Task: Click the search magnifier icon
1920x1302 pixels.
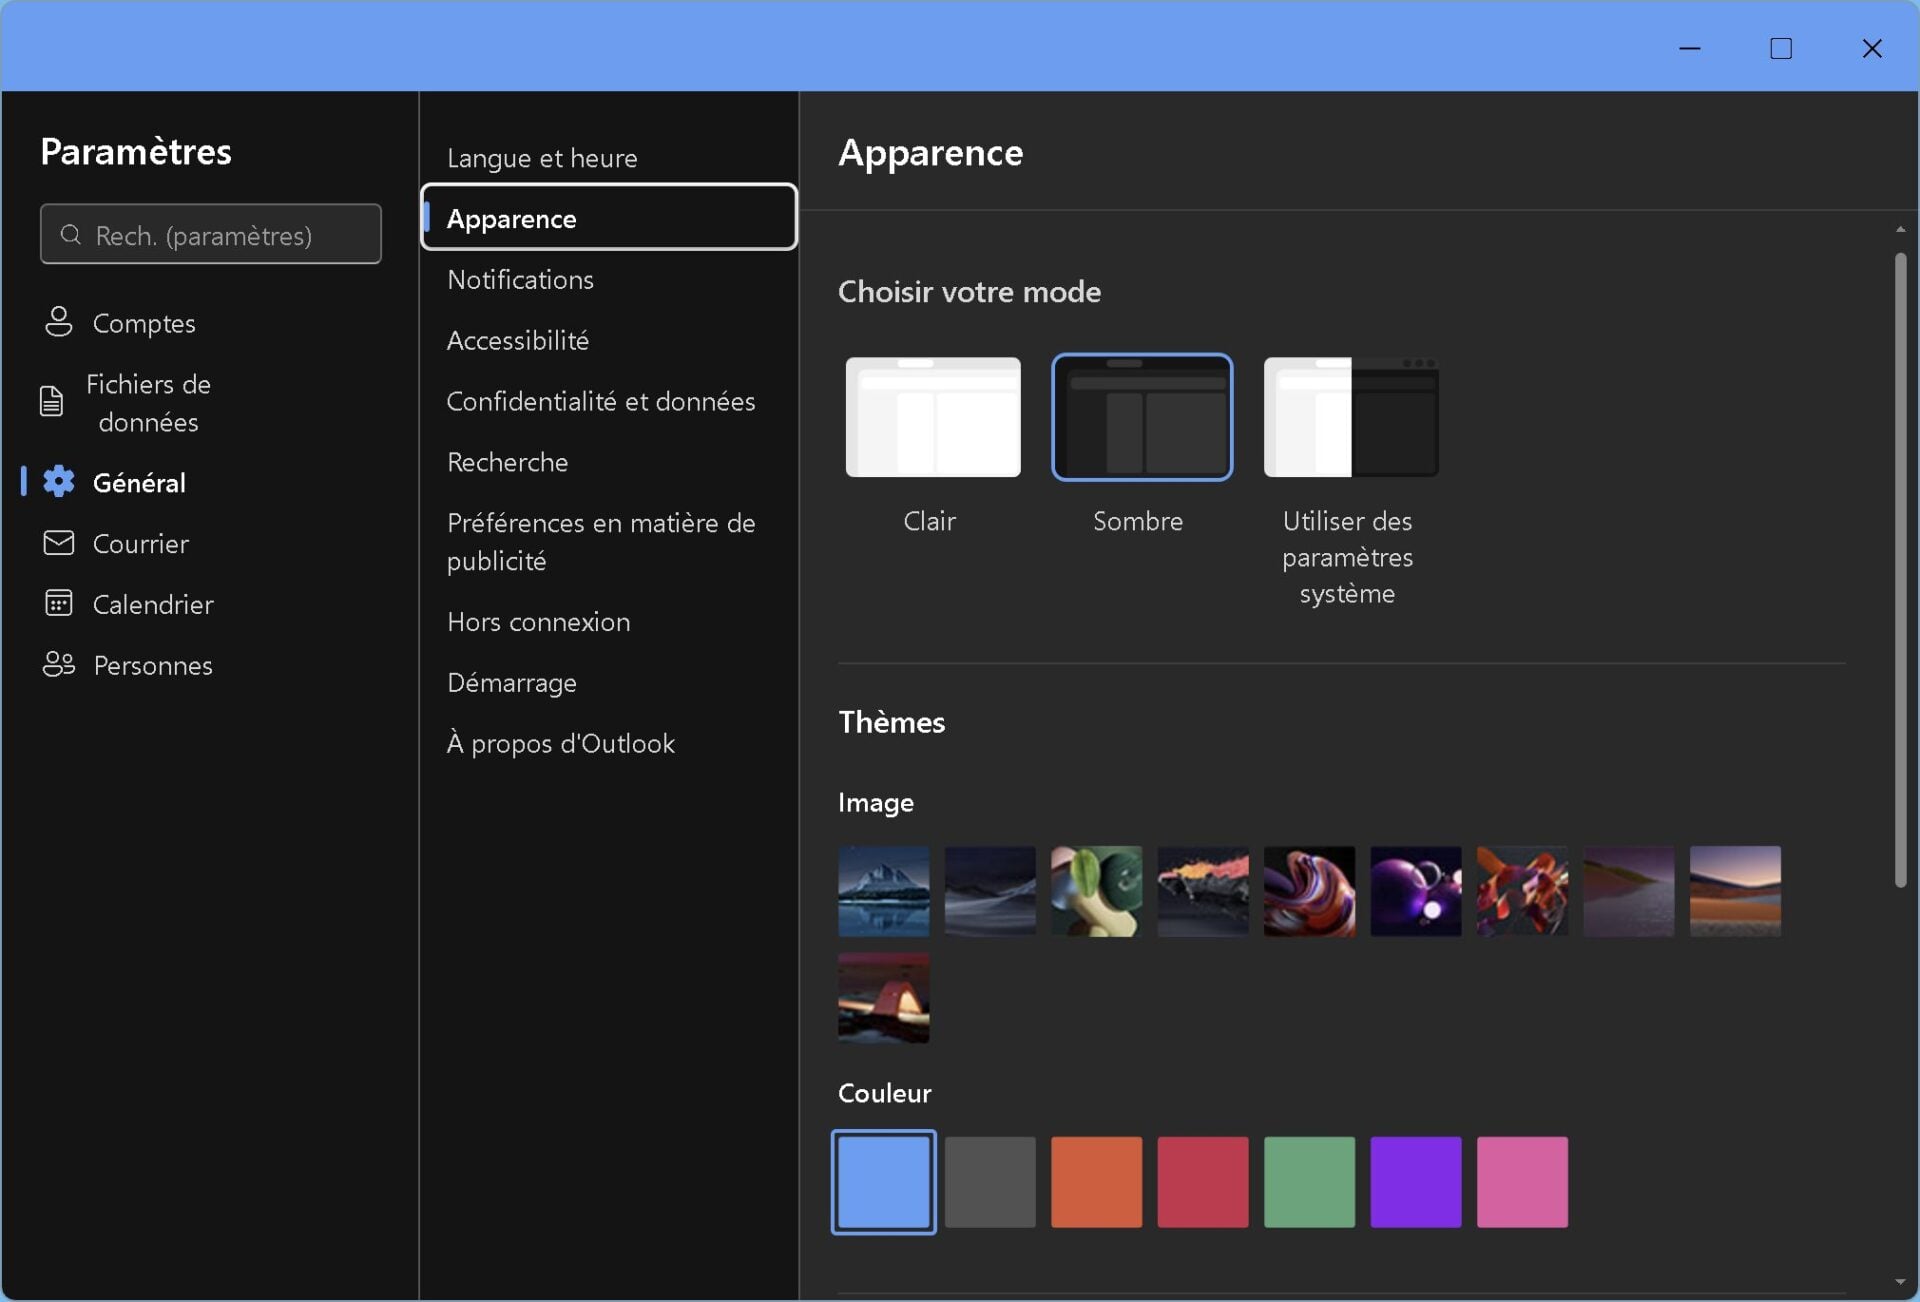Action: (70, 234)
